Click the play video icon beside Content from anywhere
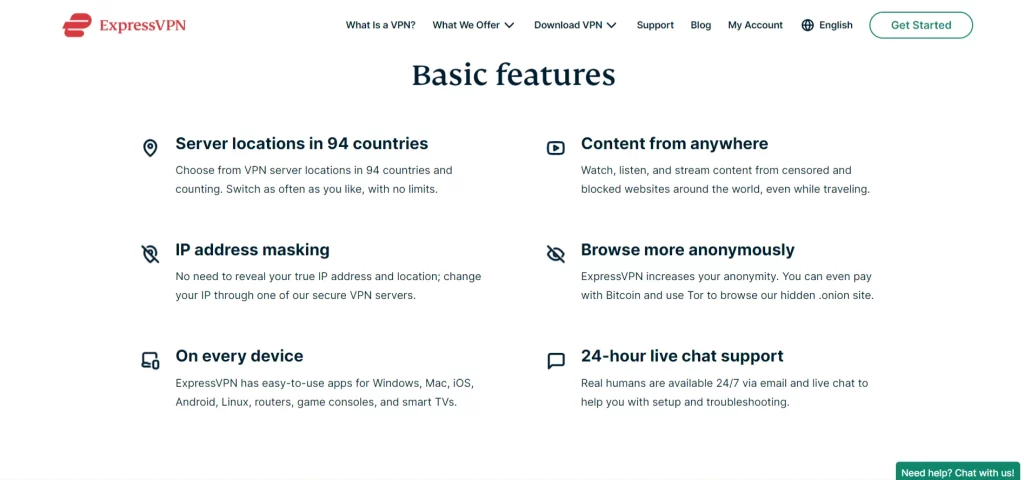The height and width of the screenshot is (480, 1024). (556, 148)
